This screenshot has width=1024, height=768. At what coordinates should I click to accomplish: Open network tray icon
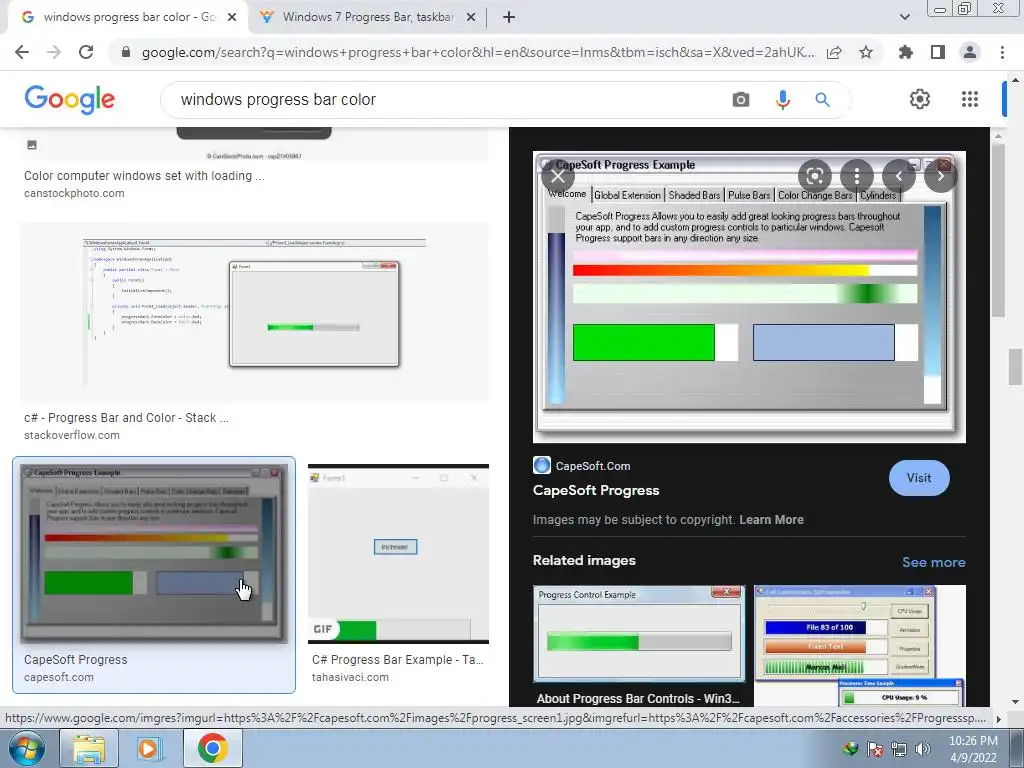pyautogui.click(x=899, y=748)
